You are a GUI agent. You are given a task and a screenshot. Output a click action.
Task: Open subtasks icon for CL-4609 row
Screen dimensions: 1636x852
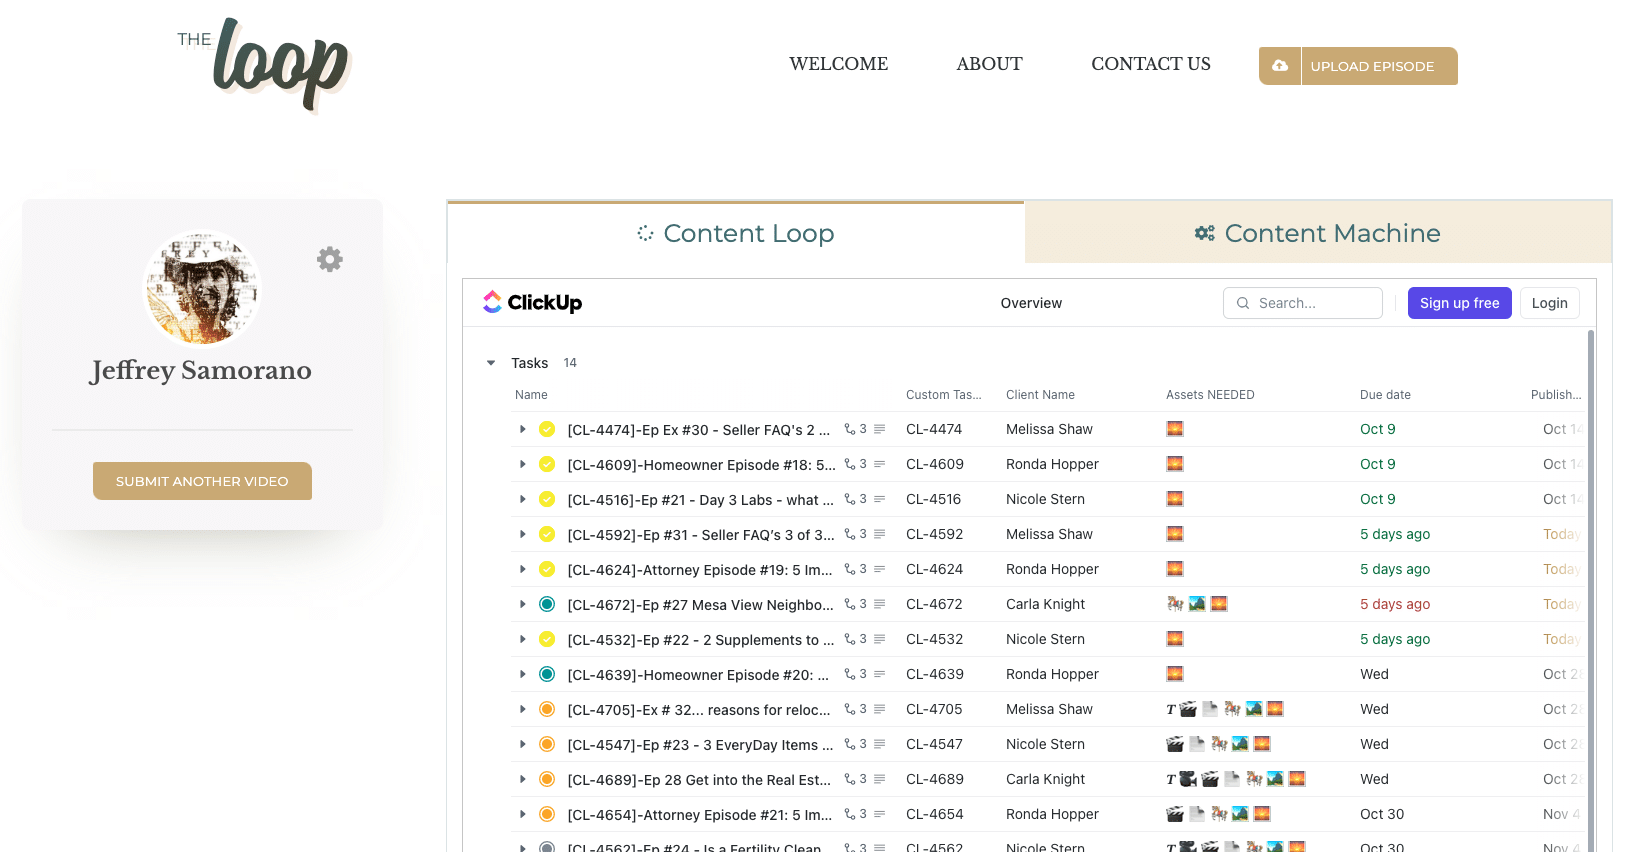[x=850, y=464]
